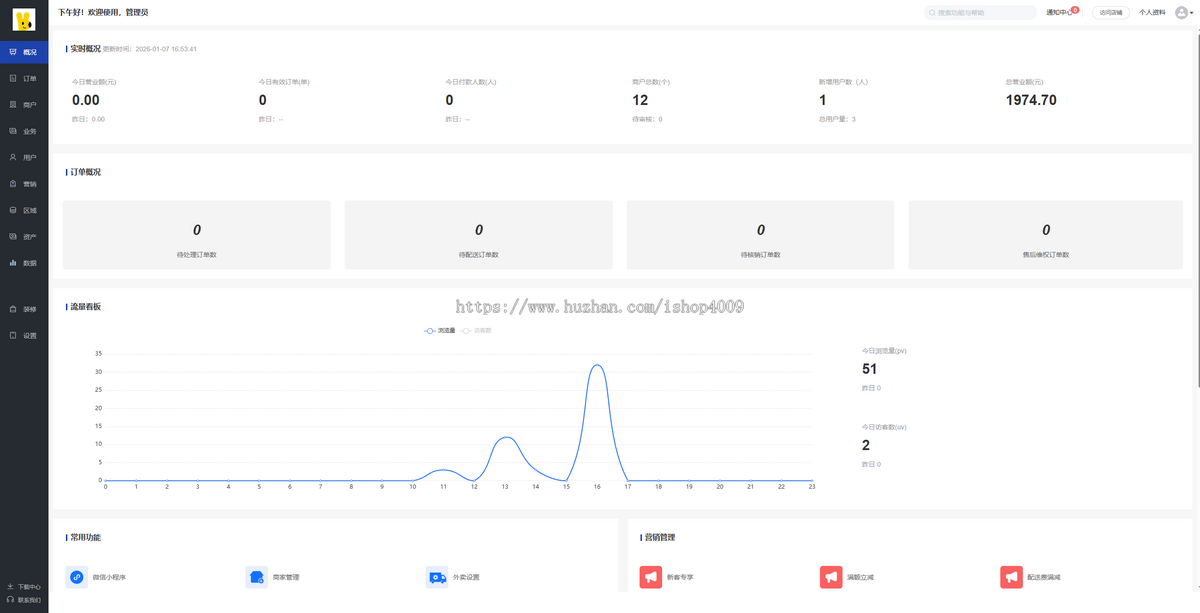Viewport: 1200px width, 613px height.
Task: Click the 用户 users person icon
Action: click(13, 157)
